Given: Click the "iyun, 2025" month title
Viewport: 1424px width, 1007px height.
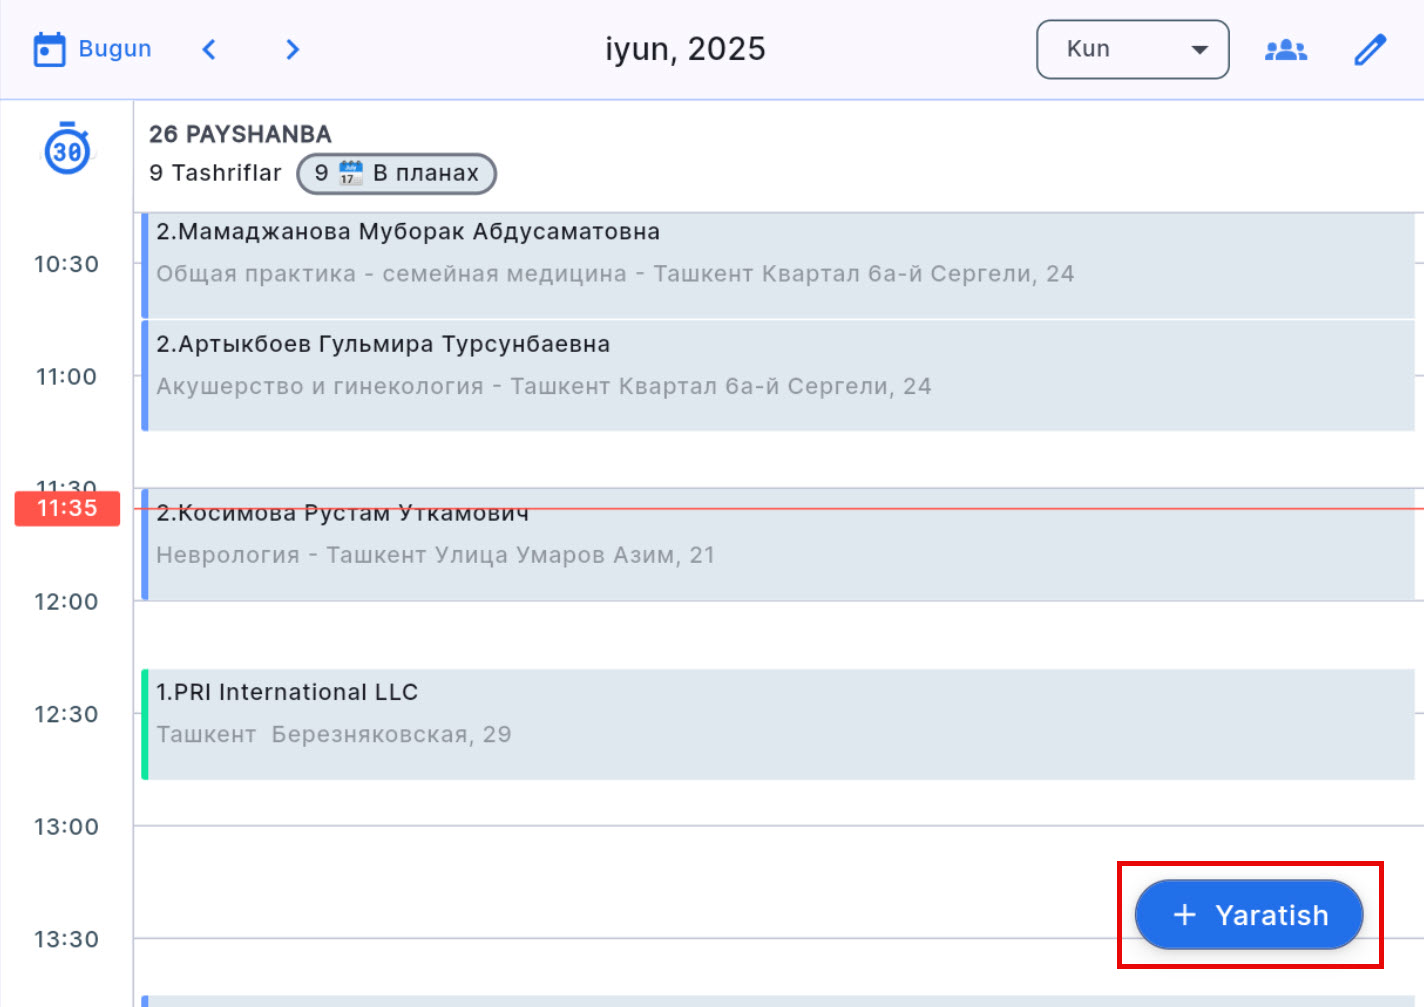Looking at the screenshot, I should pos(685,49).
